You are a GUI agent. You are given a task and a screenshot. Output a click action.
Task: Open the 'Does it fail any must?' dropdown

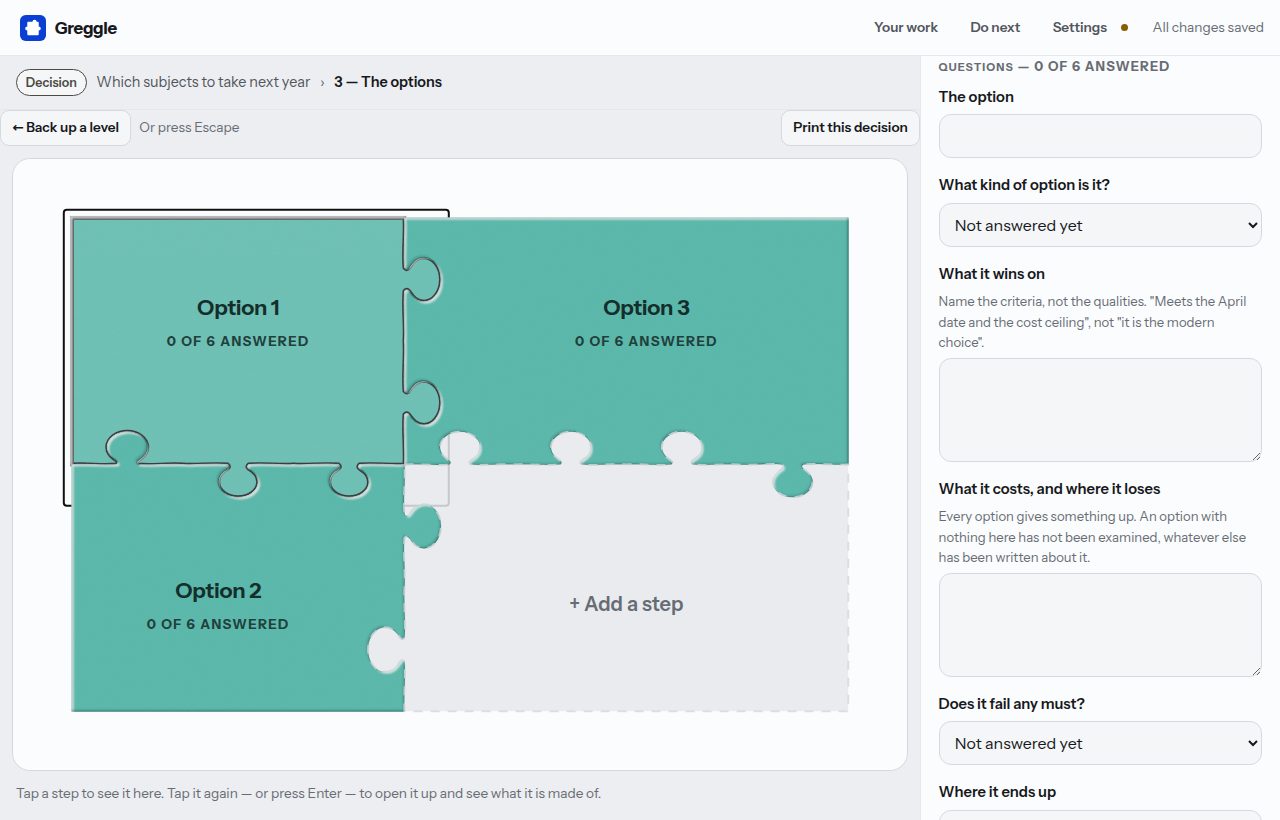point(1100,743)
